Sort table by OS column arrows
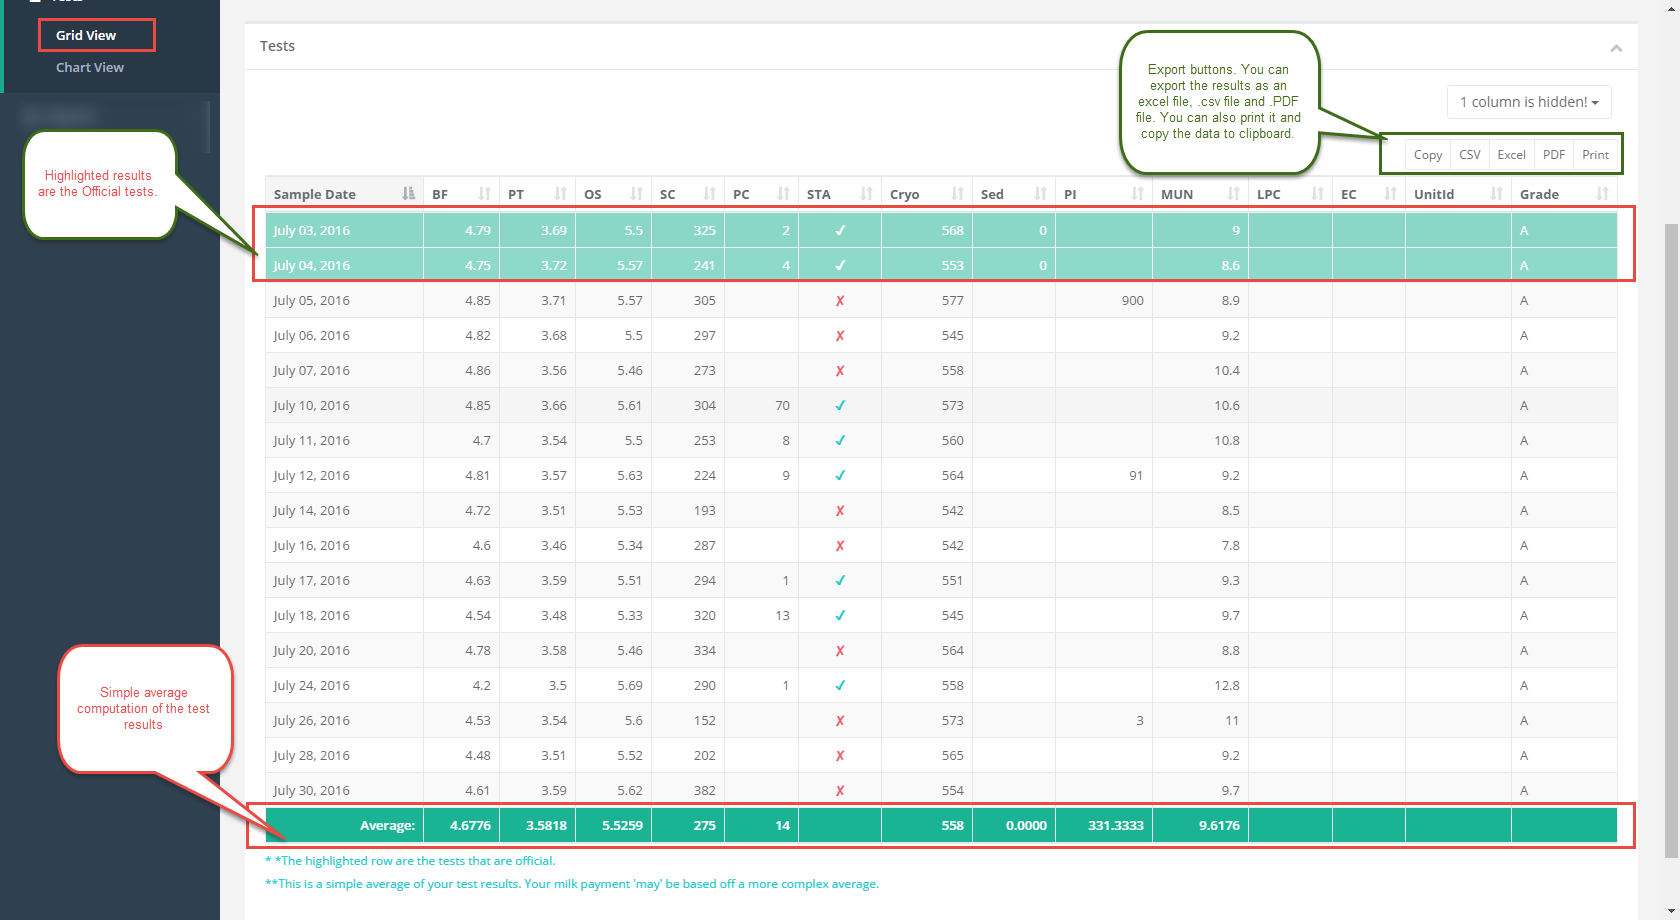 [x=637, y=194]
